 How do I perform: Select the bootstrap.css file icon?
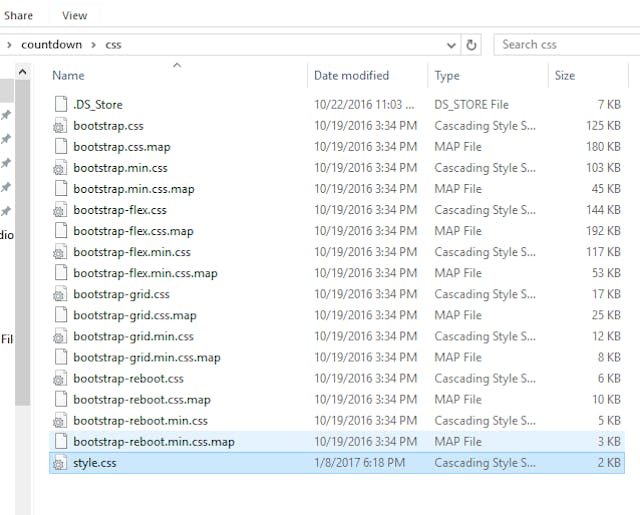coord(60,126)
